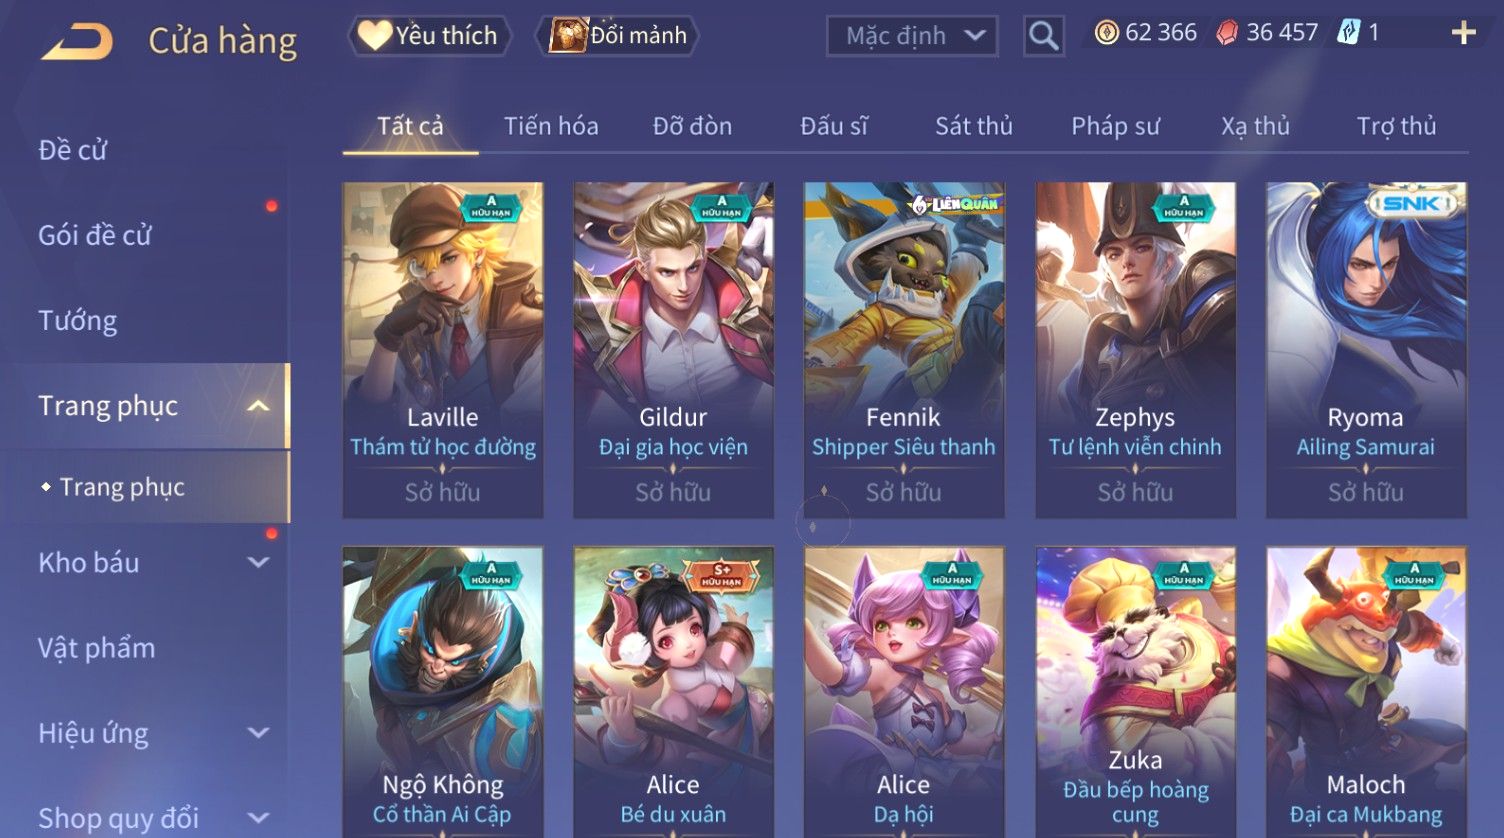Screen dimensions: 1504x838
Task: Click the plus icon to add currency
Action: point(1463,33)
